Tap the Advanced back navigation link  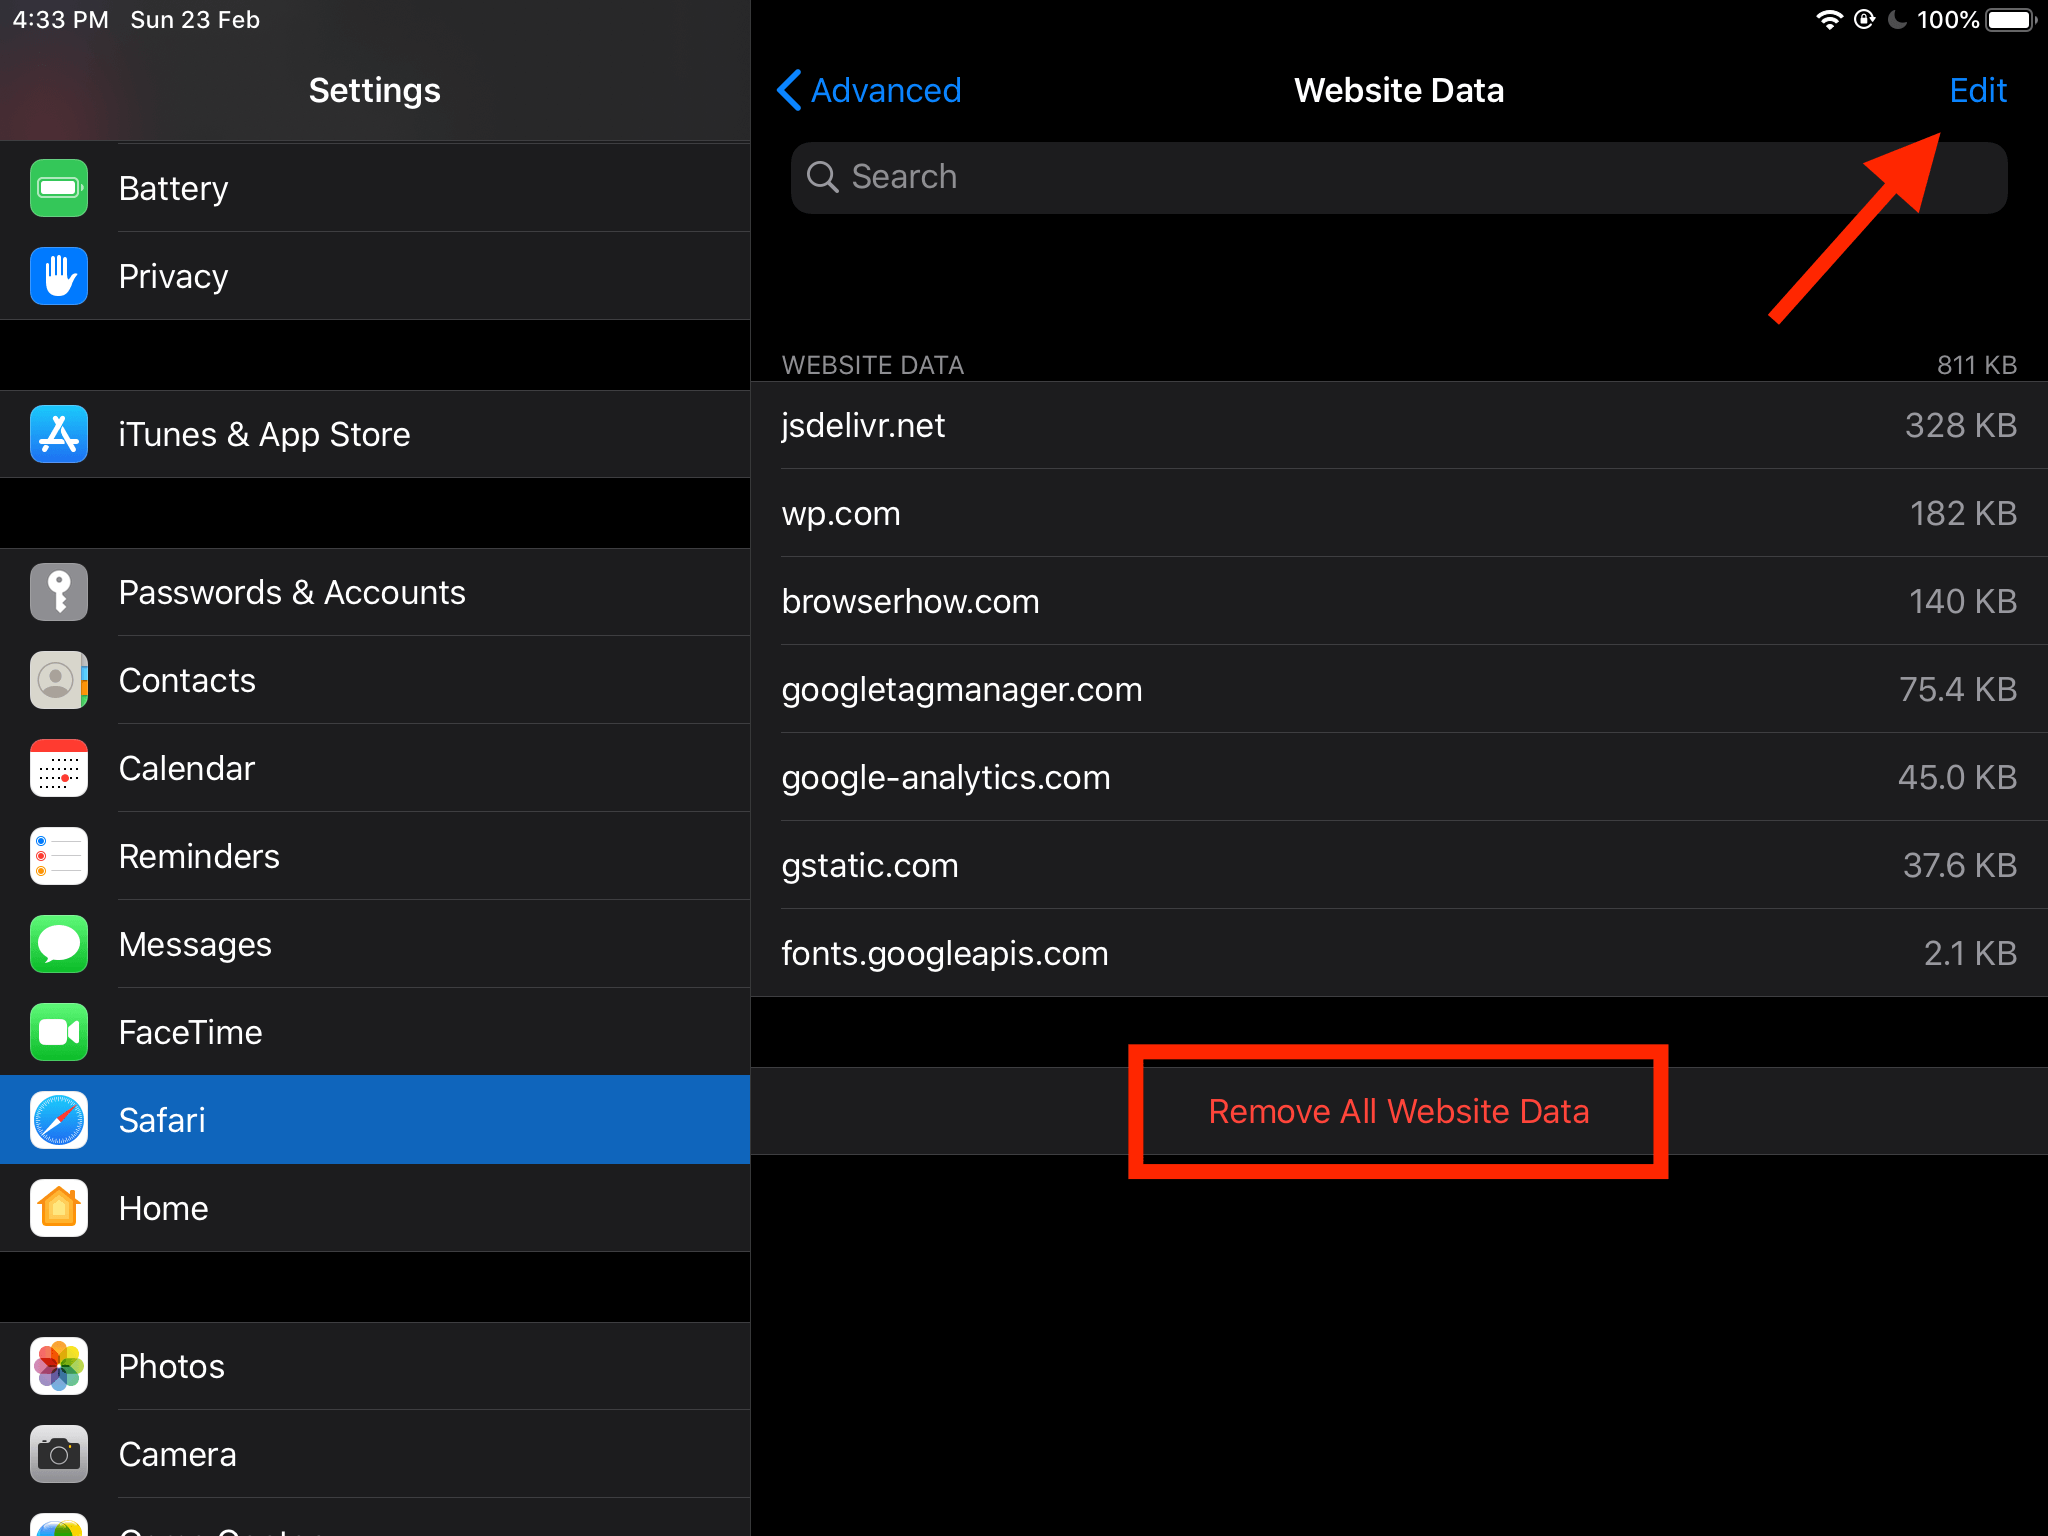866,90
